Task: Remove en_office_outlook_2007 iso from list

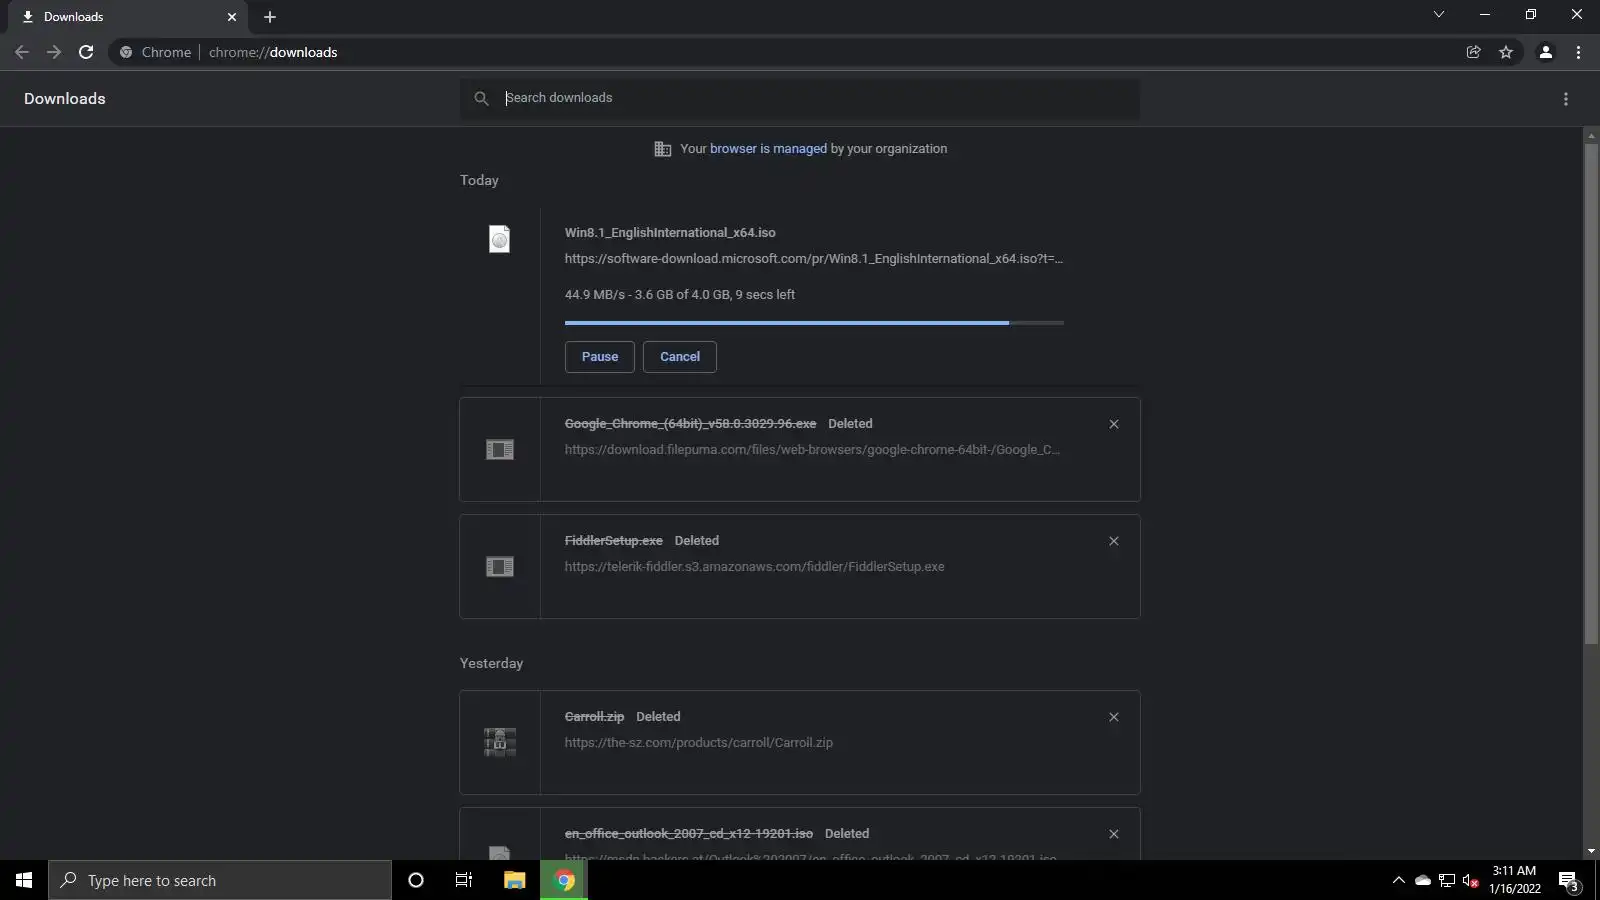Action: [1114, 834]
